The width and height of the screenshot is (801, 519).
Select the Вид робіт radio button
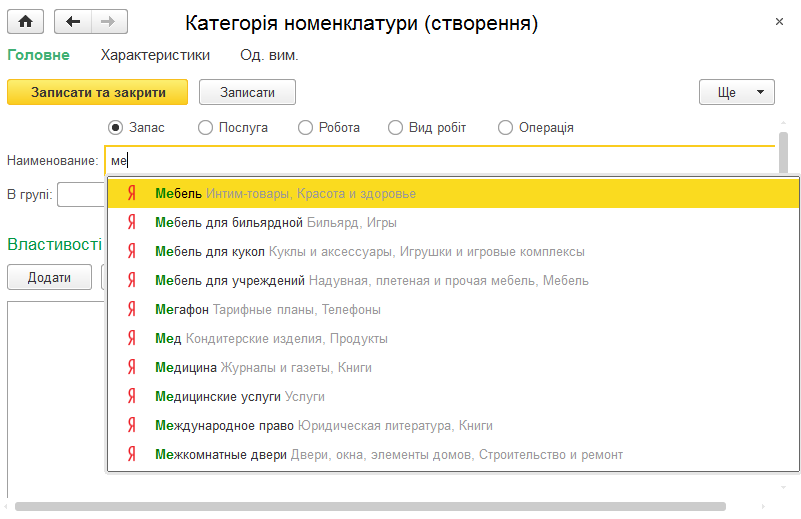[395, 127]
